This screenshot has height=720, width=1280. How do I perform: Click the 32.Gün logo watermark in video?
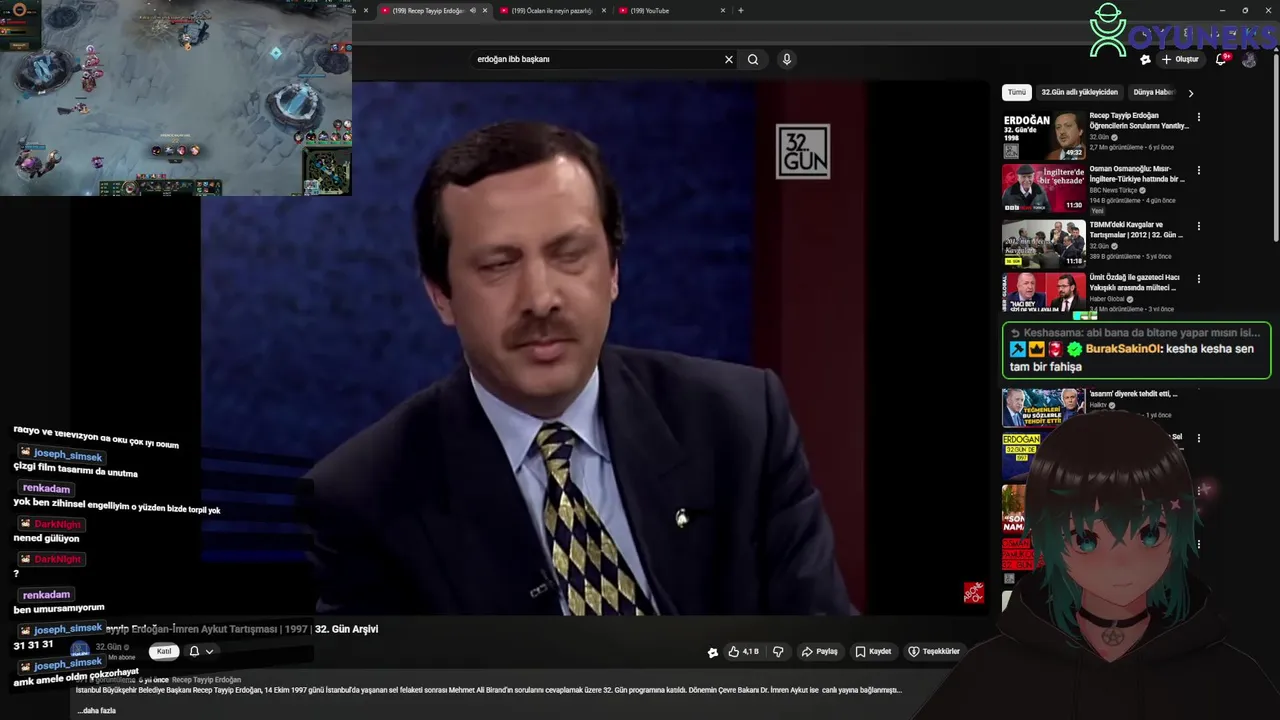pos(803,151)
